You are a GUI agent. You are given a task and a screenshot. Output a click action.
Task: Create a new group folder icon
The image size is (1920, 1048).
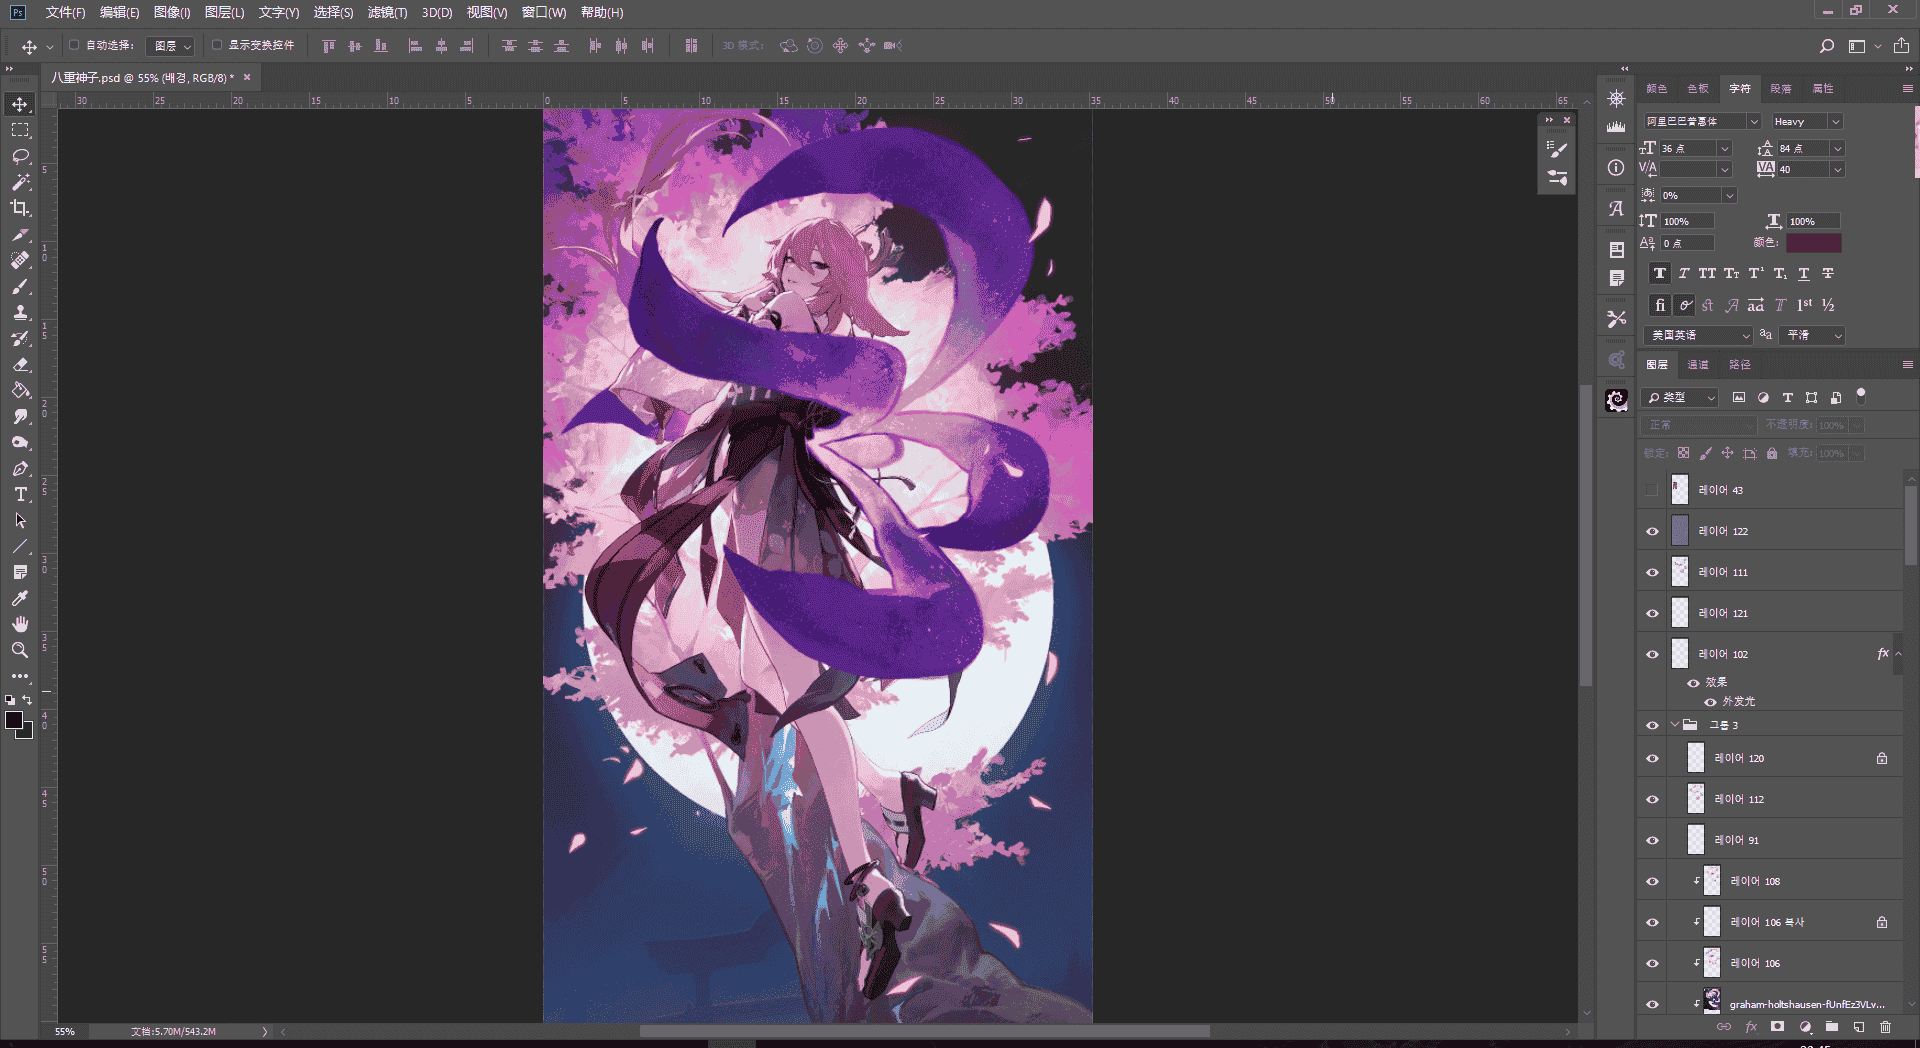1831,1027
